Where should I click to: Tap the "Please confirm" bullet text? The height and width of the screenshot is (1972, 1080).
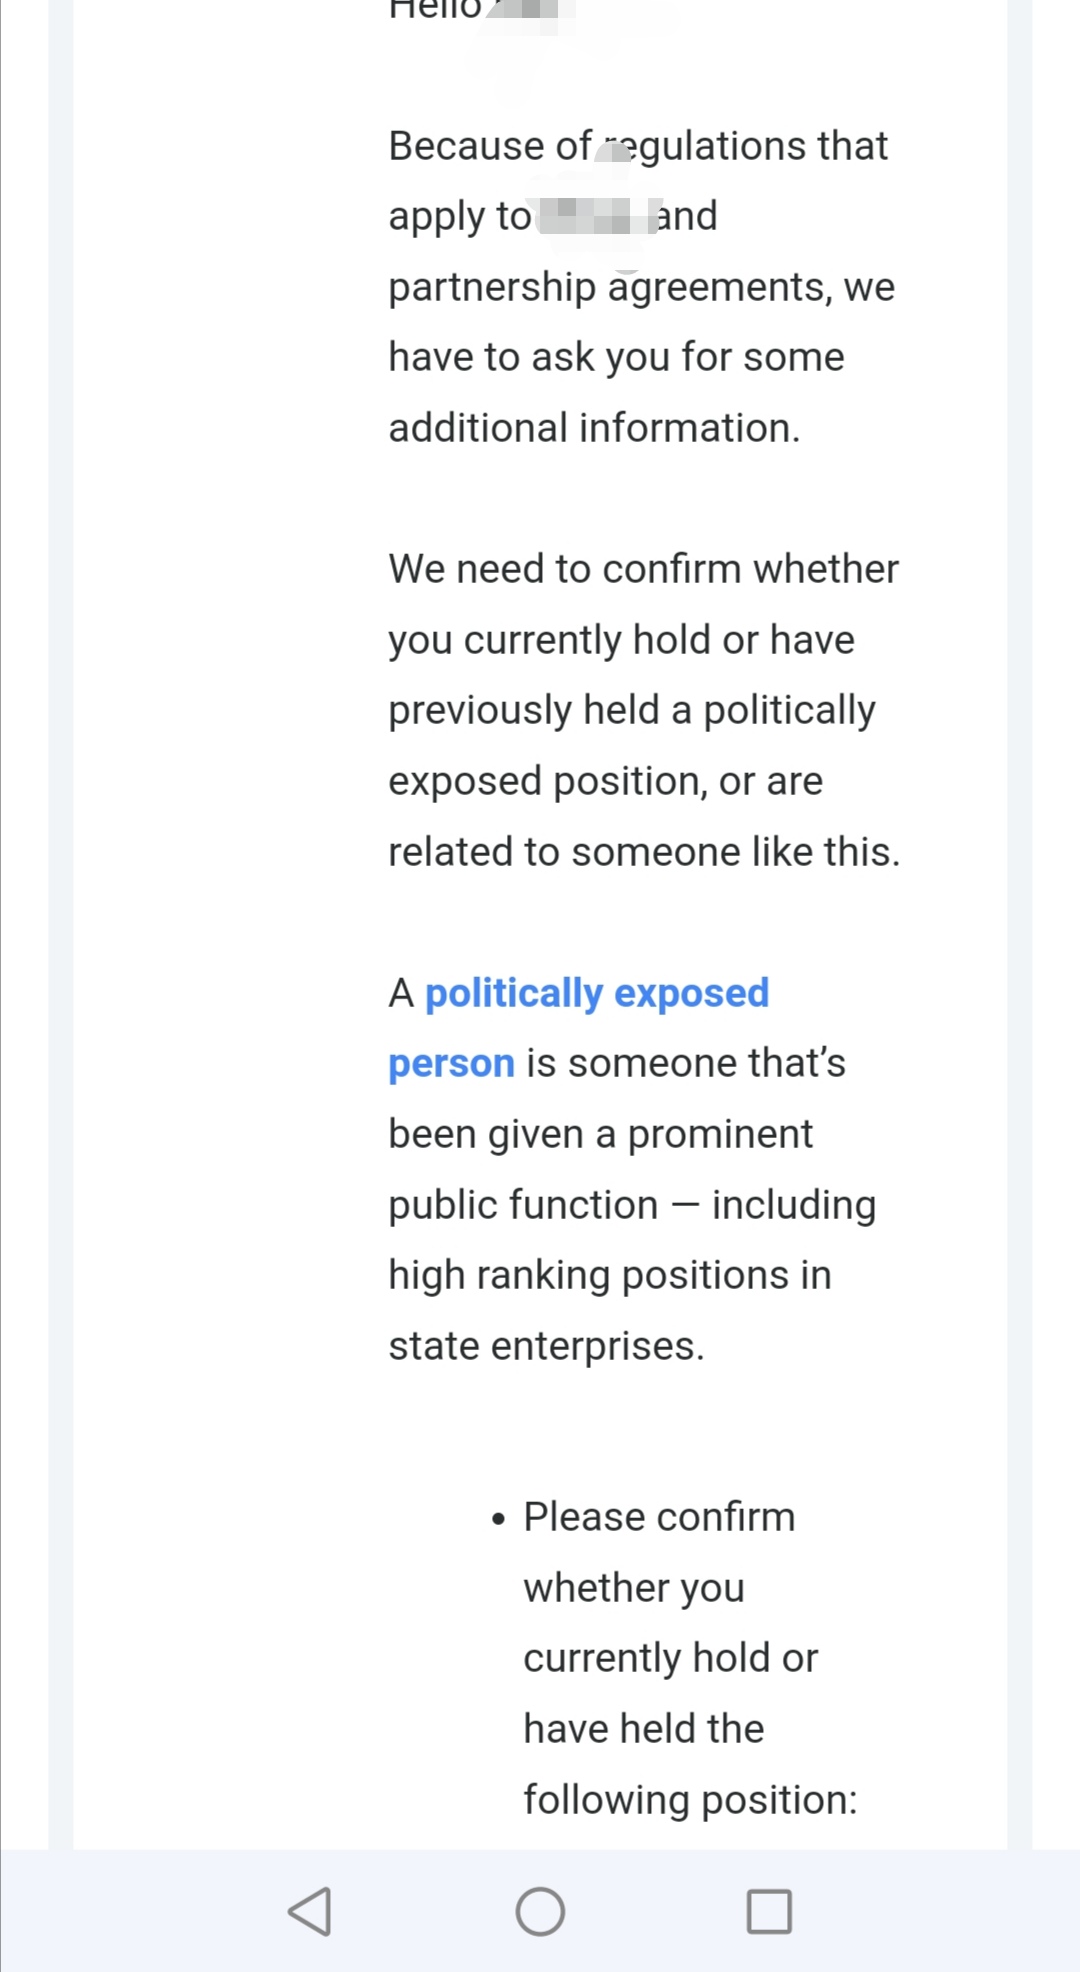coord(659,1517)
